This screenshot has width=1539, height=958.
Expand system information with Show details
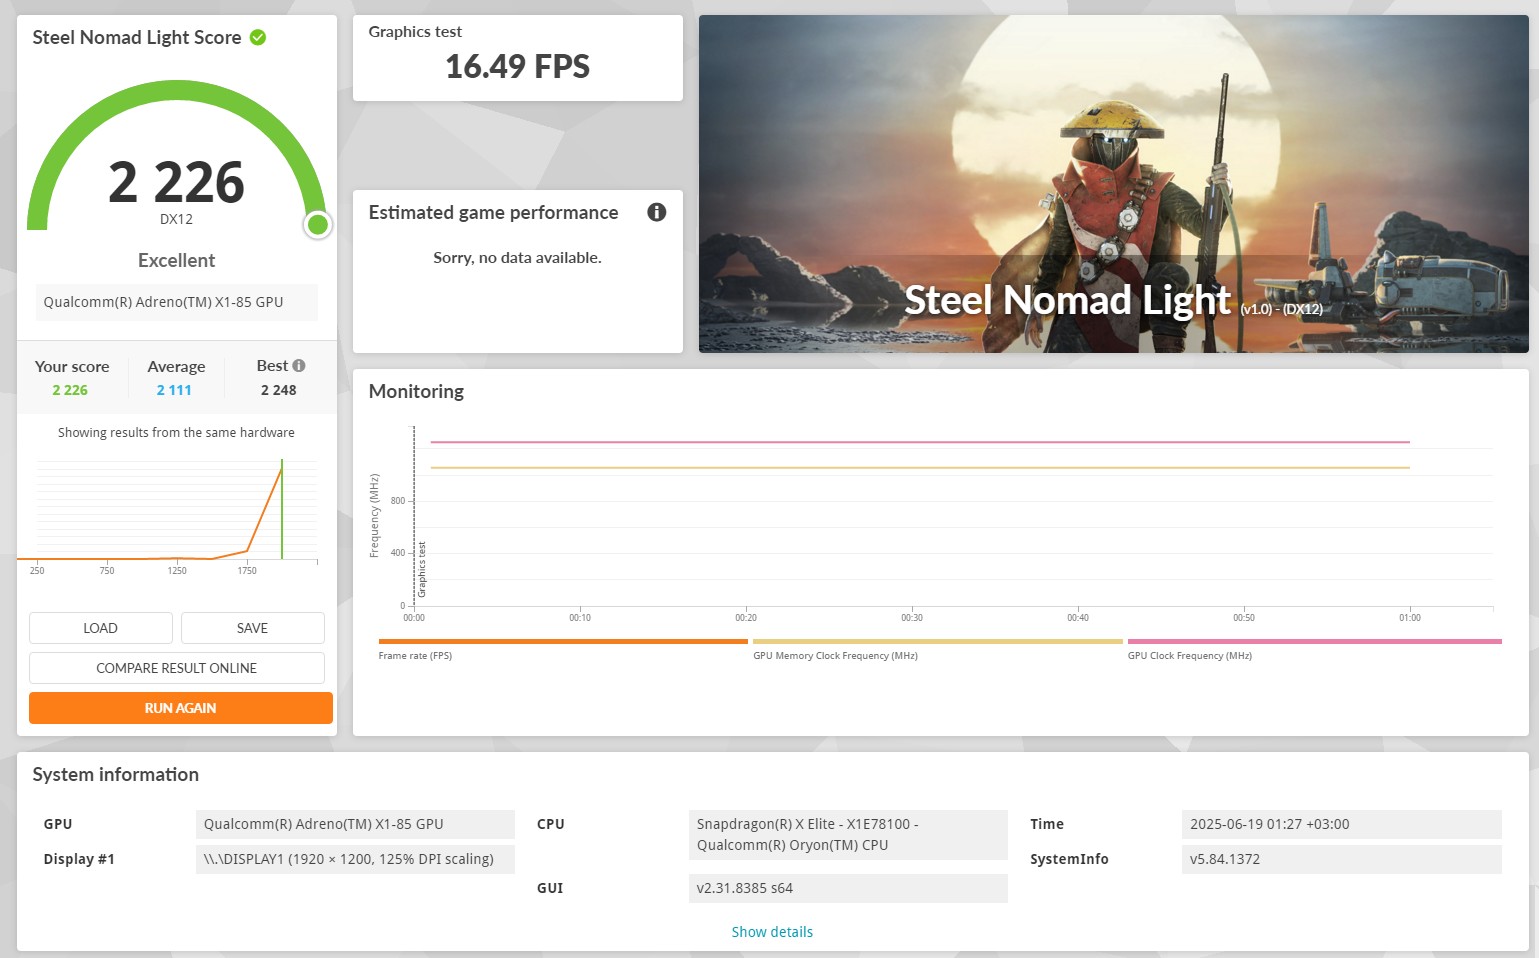772,932
